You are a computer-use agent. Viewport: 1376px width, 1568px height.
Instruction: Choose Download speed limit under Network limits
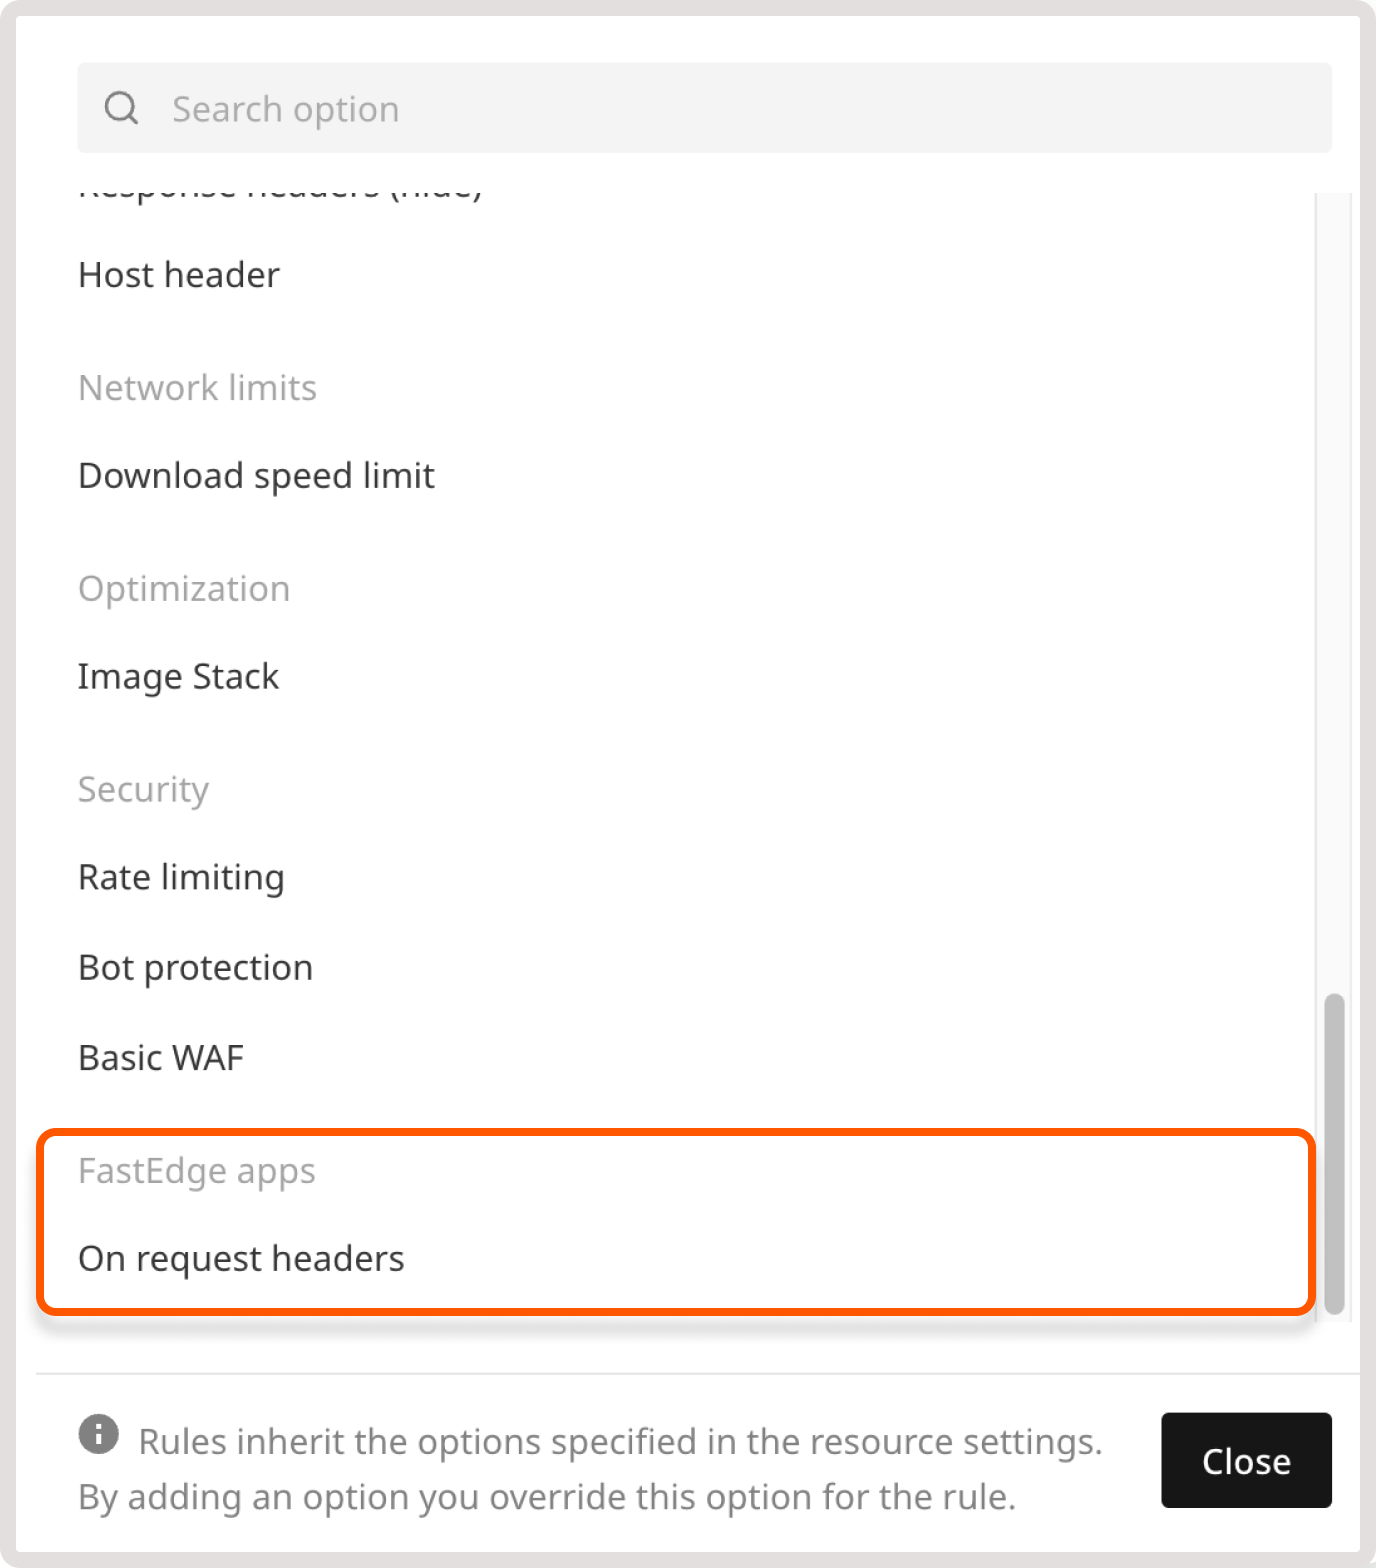[256, 476]
